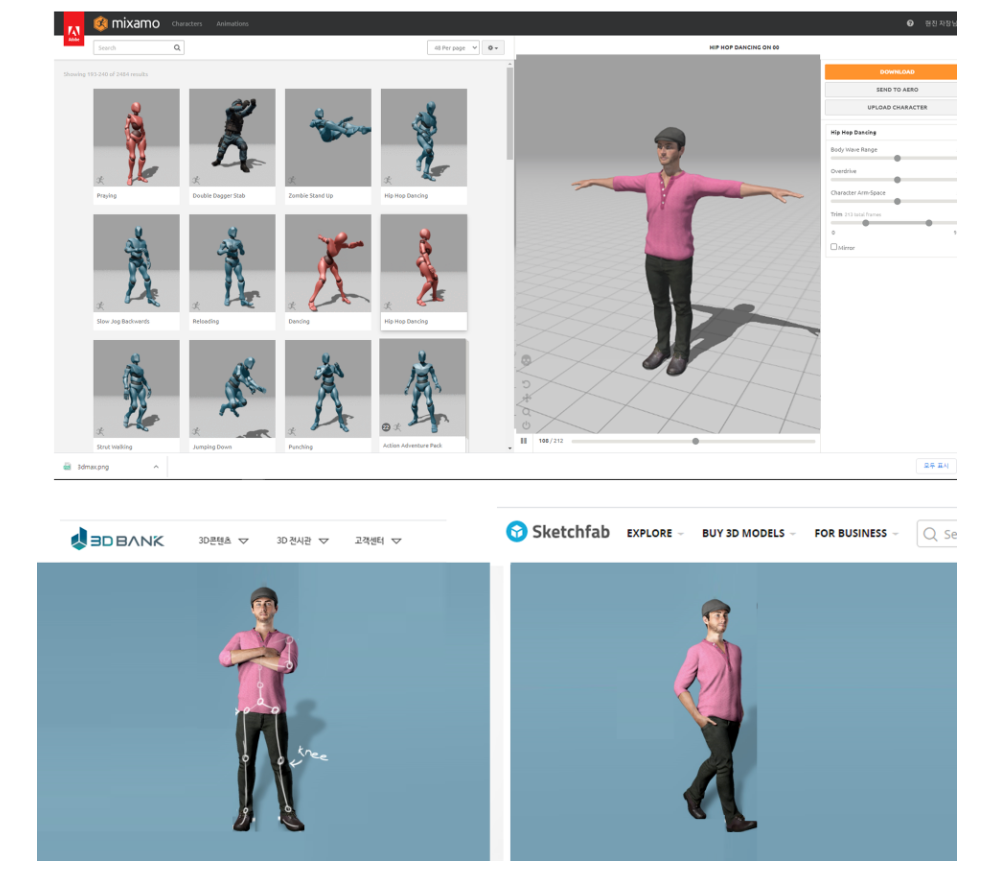
Task: Click the Overdrive slider handle
Action: 897,180
